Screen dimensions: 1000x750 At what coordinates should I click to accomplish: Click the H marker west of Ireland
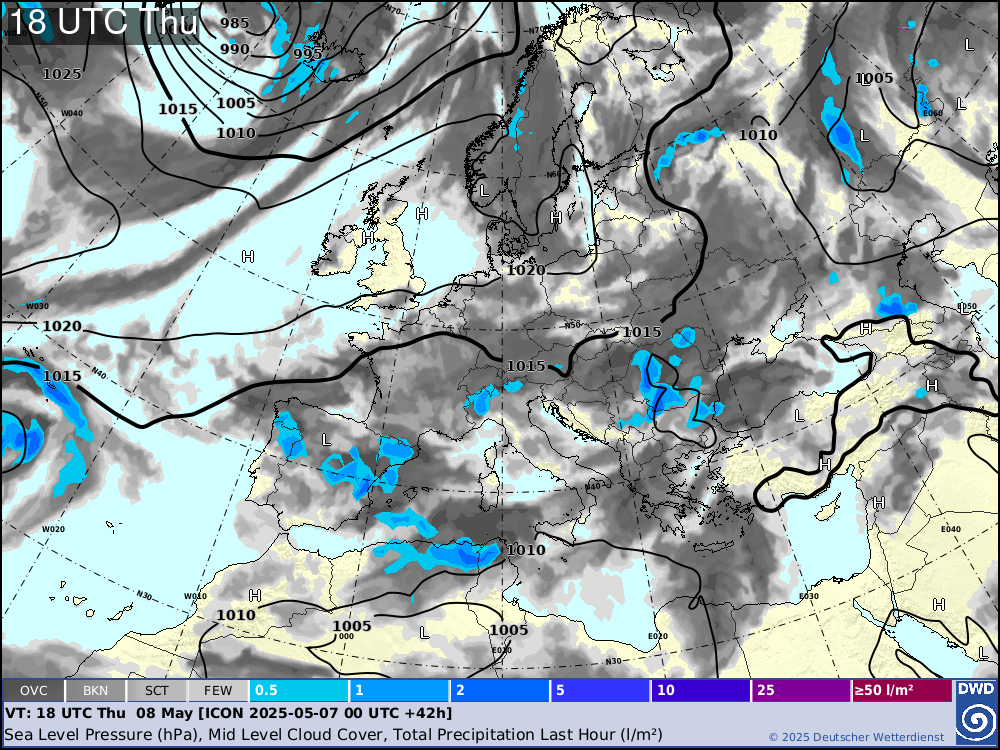(248, 257)
